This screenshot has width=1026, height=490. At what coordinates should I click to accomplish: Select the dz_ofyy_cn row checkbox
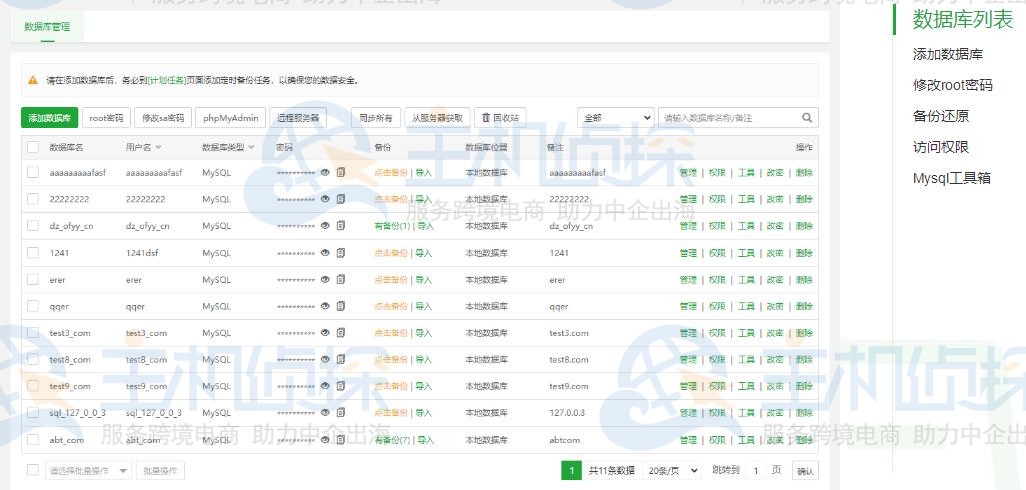pos(33,226)
